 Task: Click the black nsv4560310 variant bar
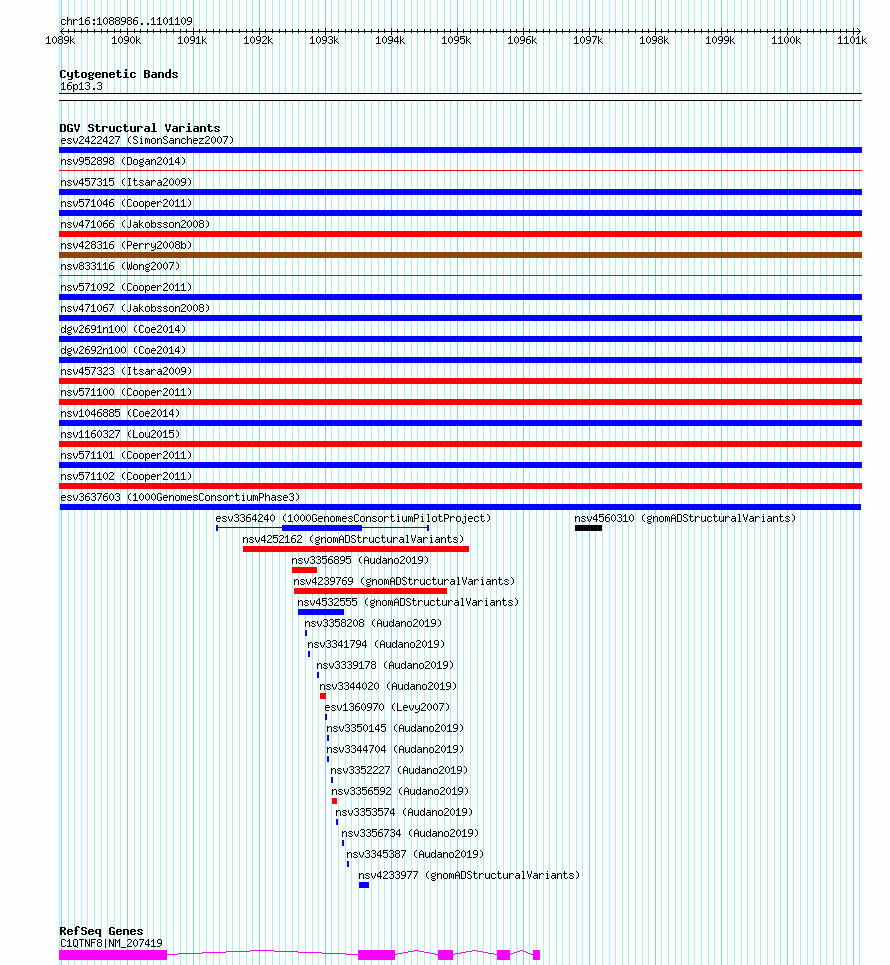tap(588, 528)
